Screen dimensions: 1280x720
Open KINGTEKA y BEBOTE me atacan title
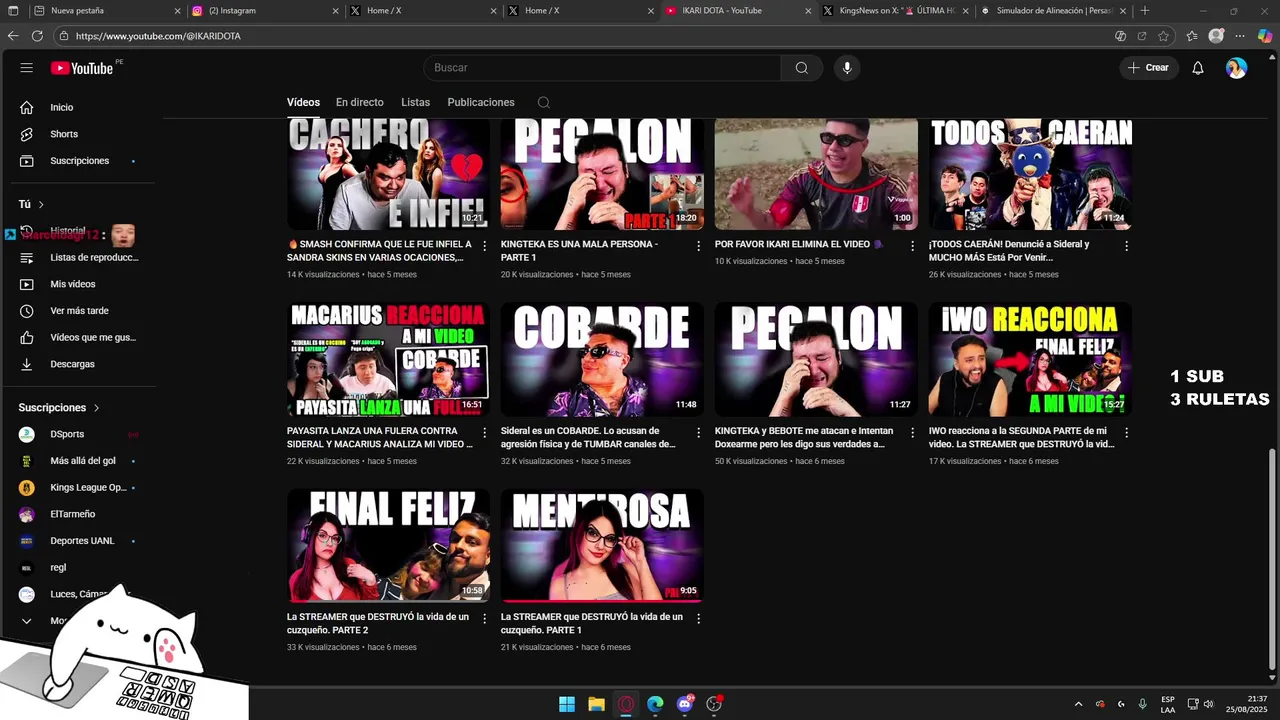803,437
